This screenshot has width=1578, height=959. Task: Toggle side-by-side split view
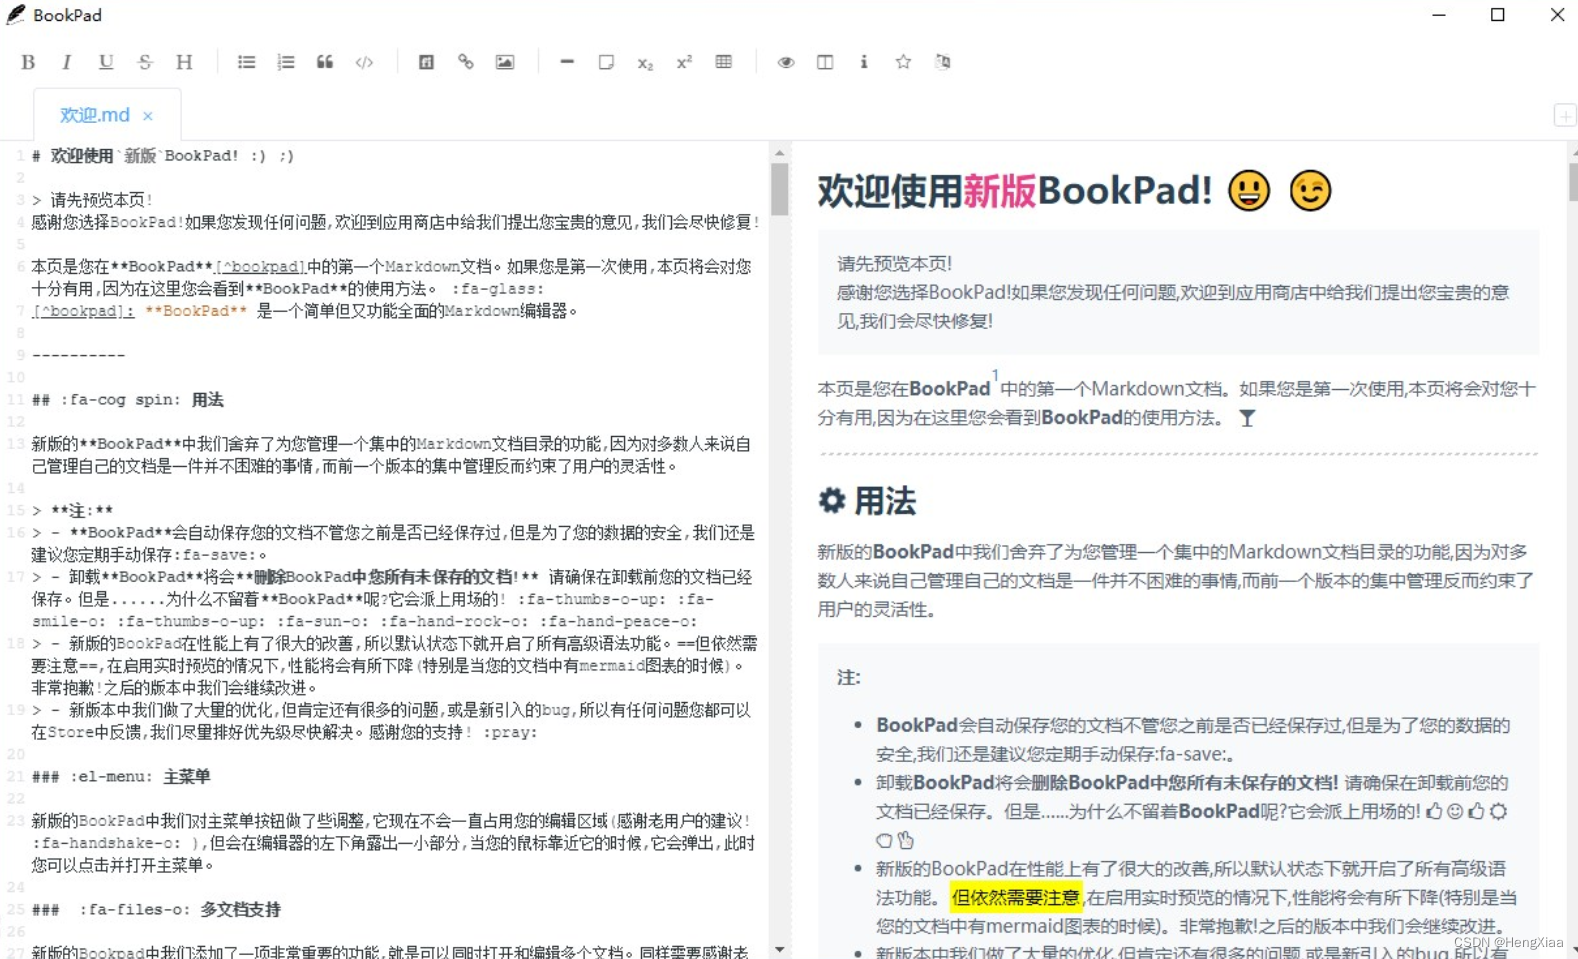click(825, 62)
